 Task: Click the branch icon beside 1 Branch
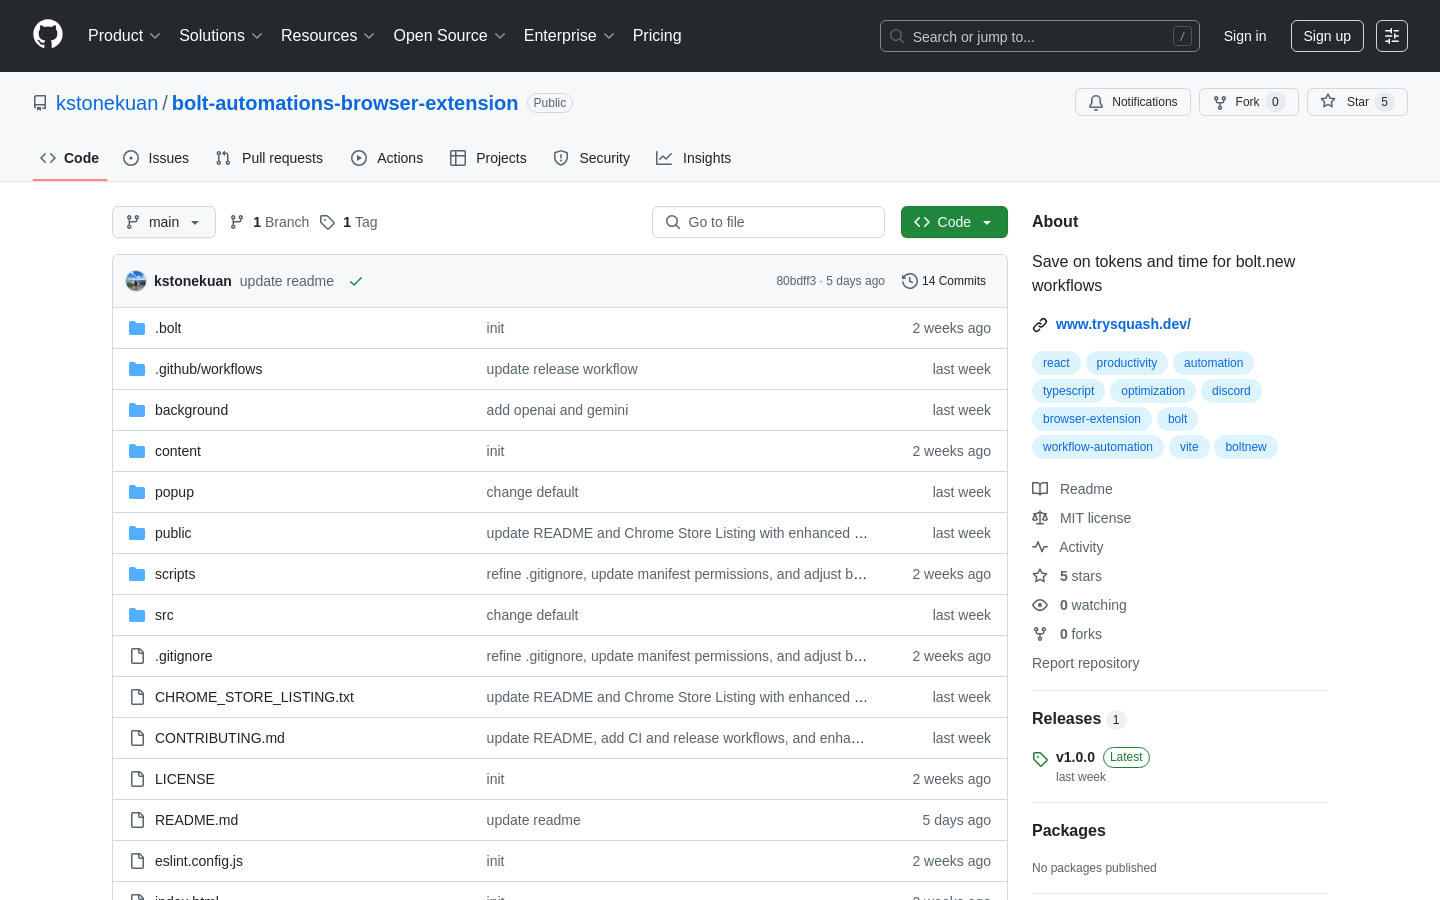tap(237, 222)
